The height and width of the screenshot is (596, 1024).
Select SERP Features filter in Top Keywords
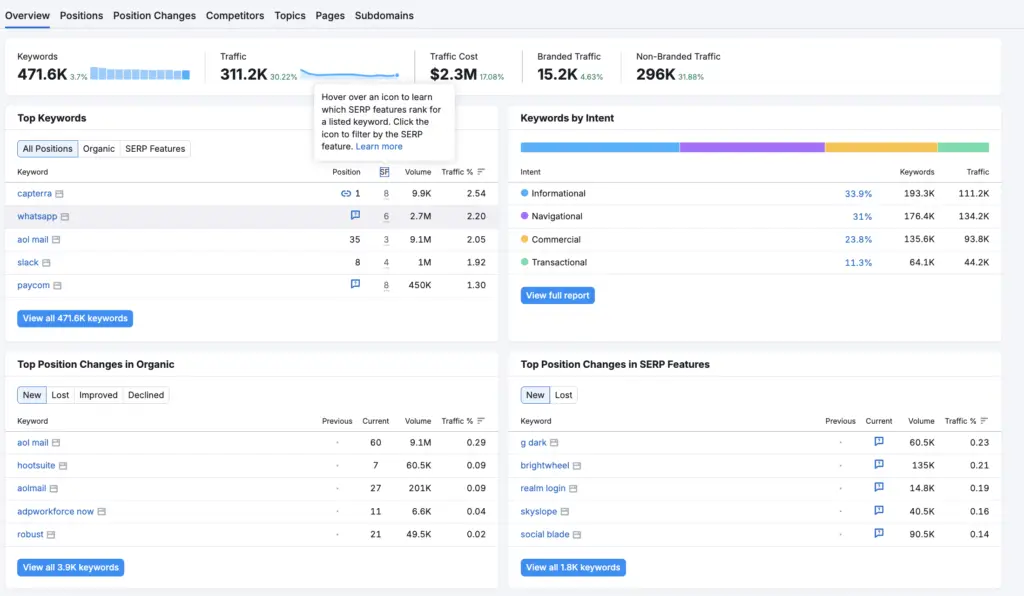coord(155,149)
